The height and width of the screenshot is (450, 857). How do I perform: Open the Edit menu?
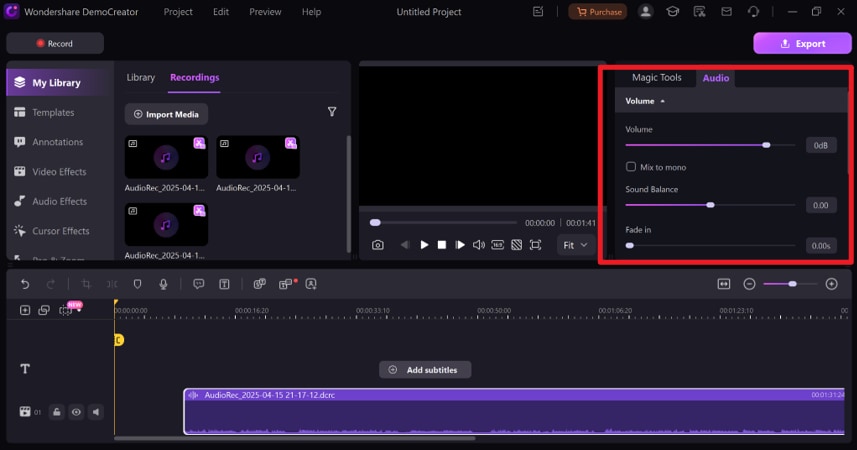221,11
